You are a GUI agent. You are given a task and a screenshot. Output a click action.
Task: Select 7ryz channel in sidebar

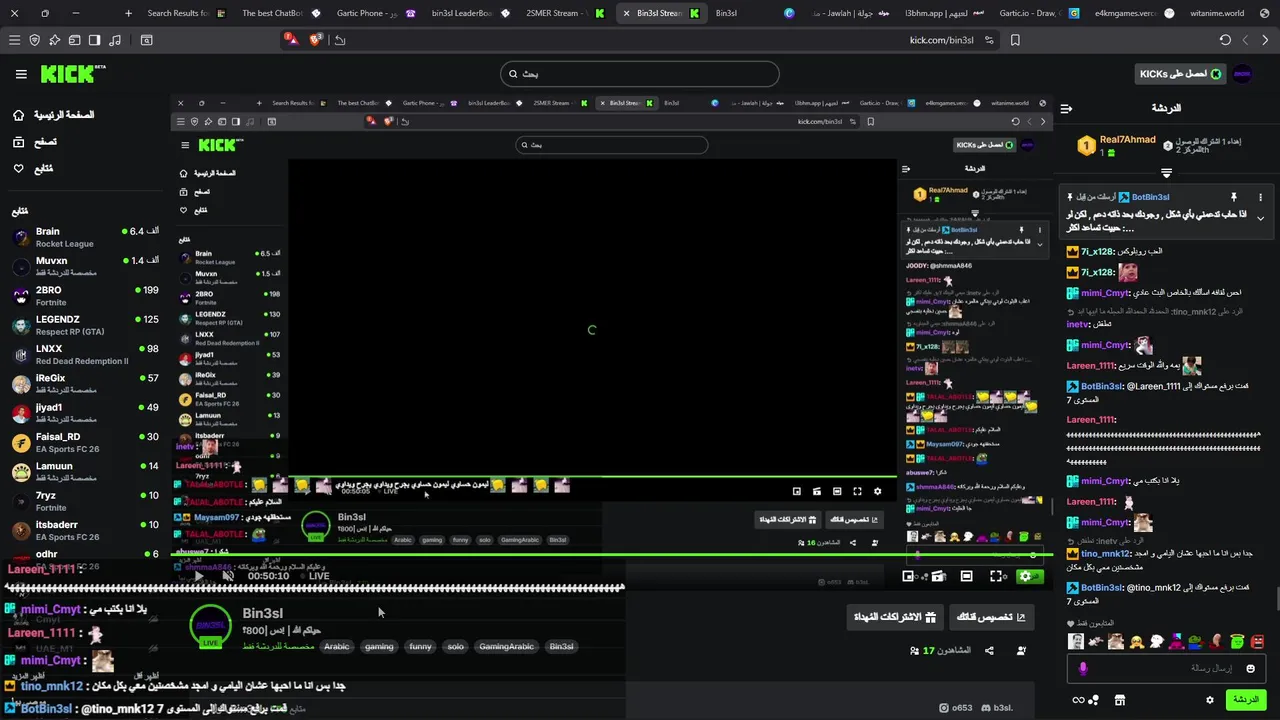[x=85, y=500]
